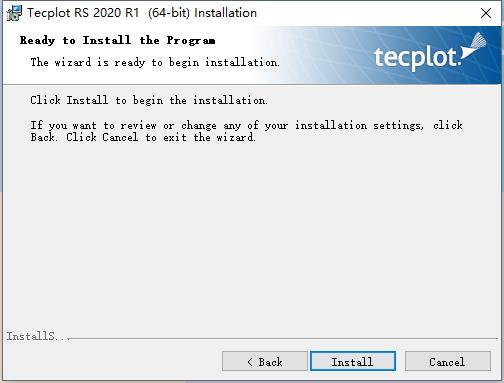Click 'The wizard is ready' subtitle text
The height and width of the screenshot is (383, 504).
155,62
